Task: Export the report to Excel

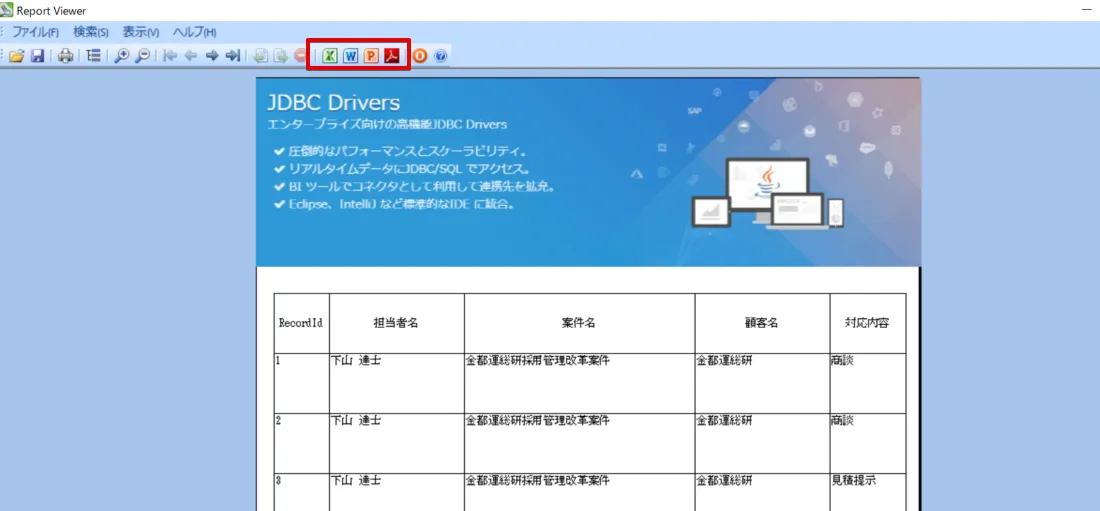Action: tap(329, 56)
